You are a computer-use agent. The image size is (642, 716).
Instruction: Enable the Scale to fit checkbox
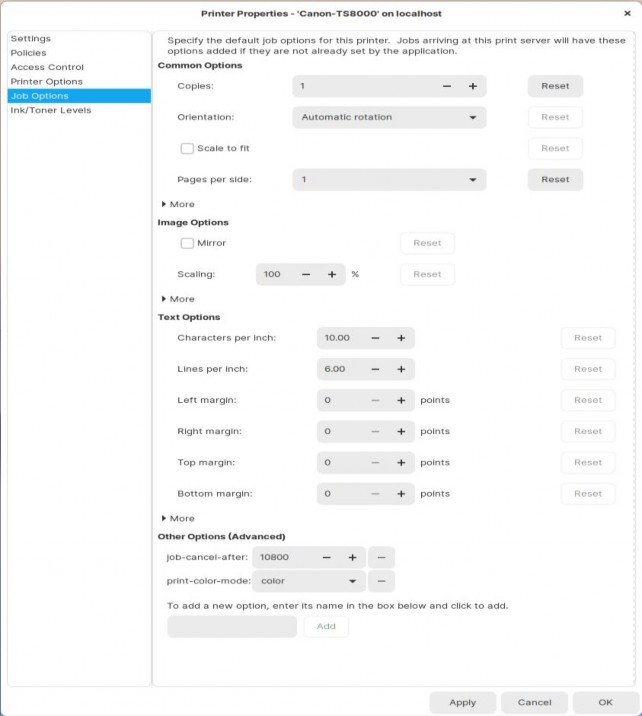click(187, 148)
